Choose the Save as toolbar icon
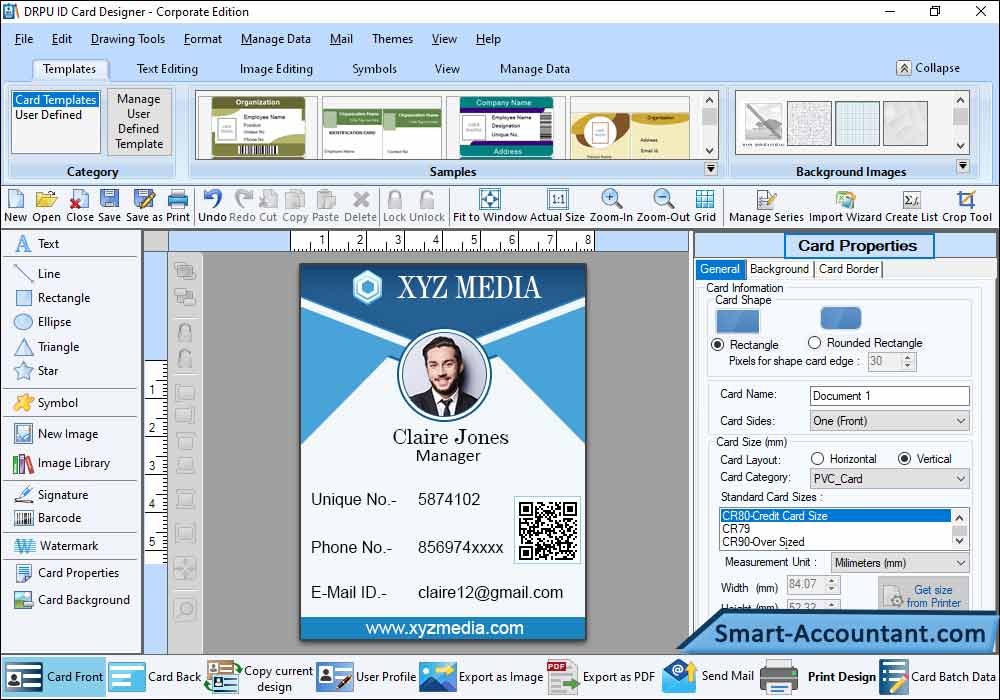This screenshot has width=1000, height=700. pos(144,206)
